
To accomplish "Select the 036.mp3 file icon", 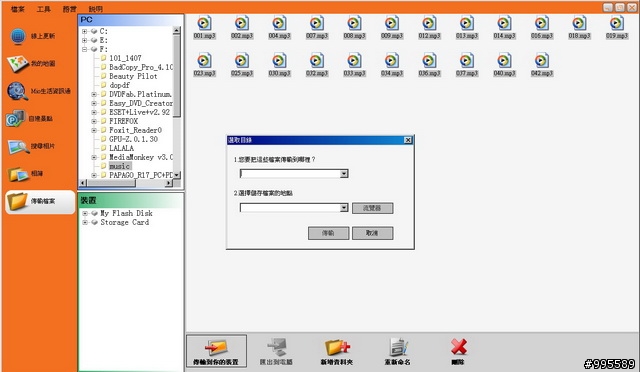I will (429, 61).
